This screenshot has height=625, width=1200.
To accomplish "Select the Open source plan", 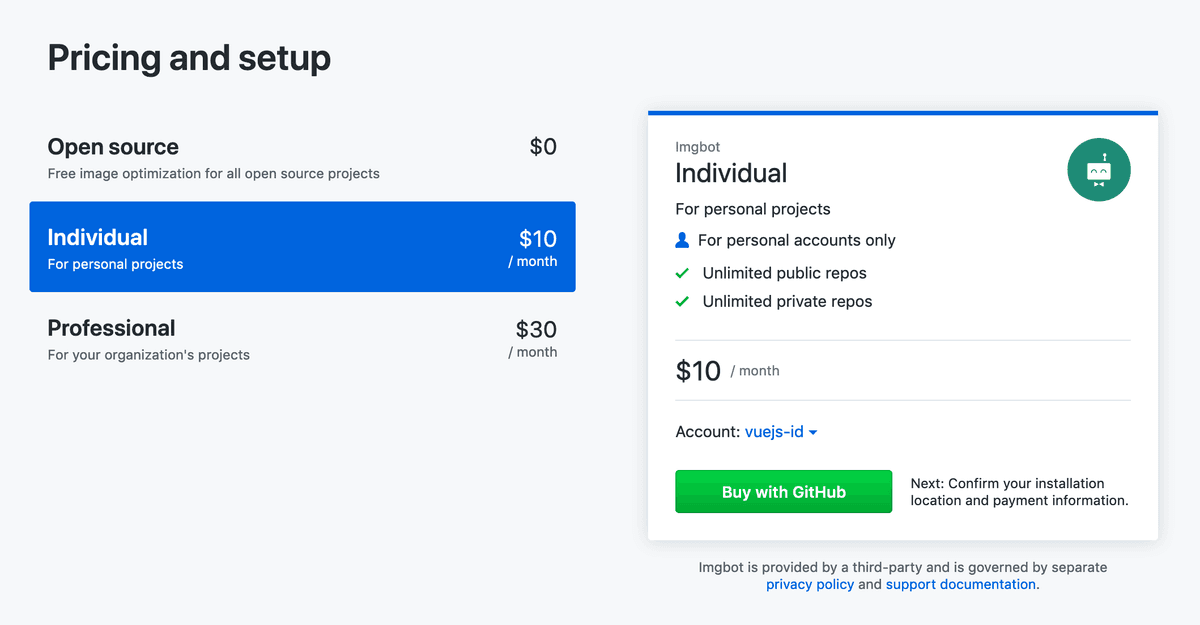I will (x=302, y=157).
